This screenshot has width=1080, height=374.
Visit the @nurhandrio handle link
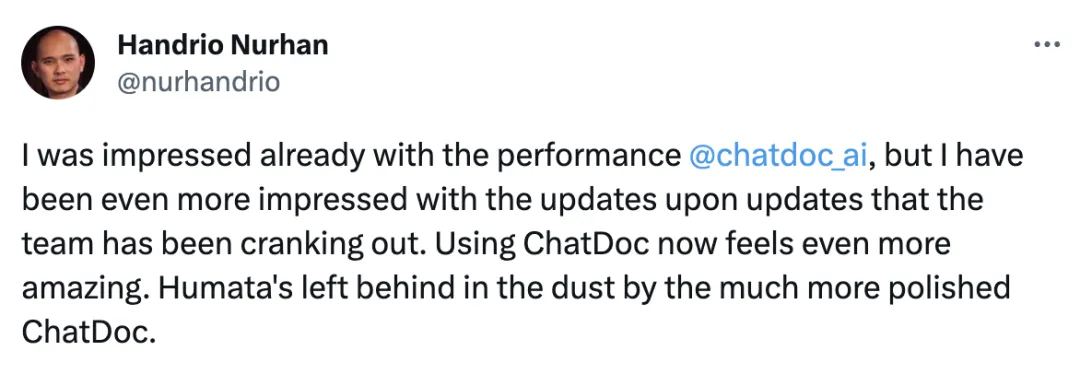198,82
